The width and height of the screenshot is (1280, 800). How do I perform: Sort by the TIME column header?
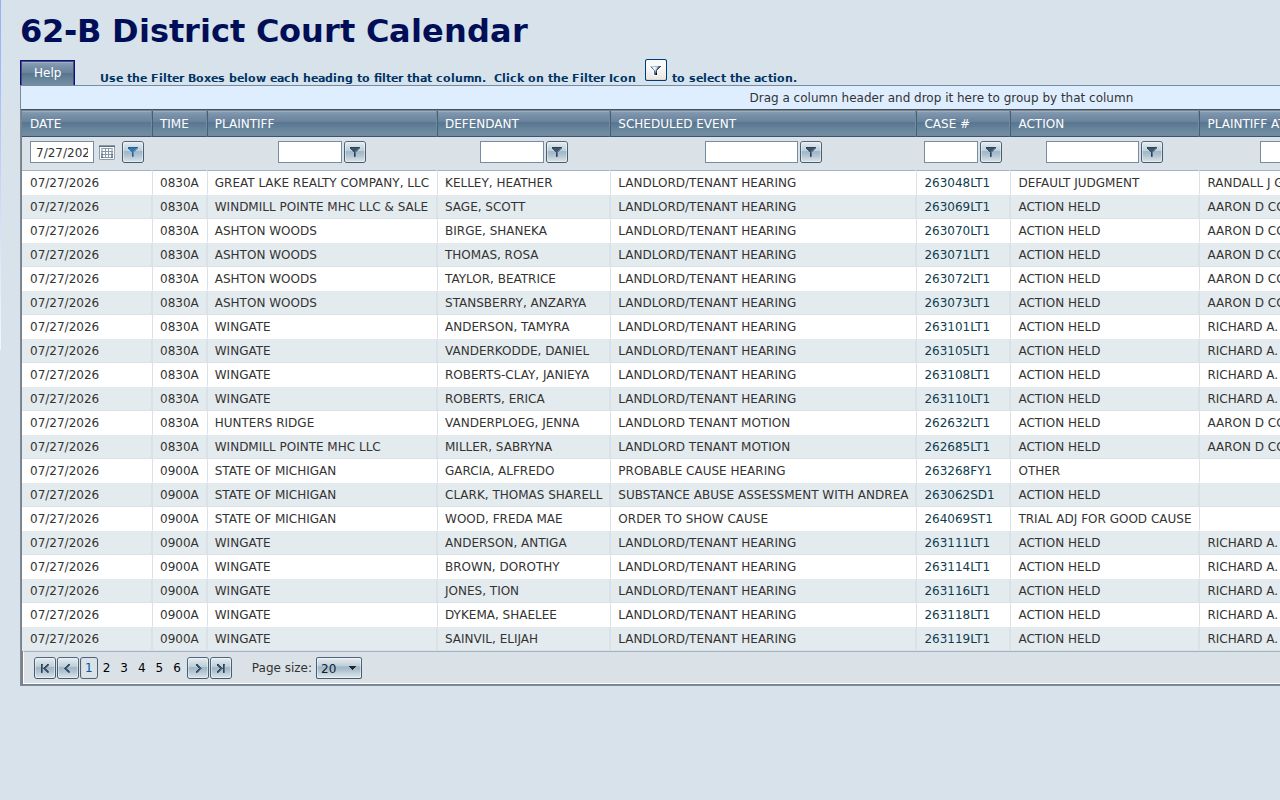coord(174,124)
